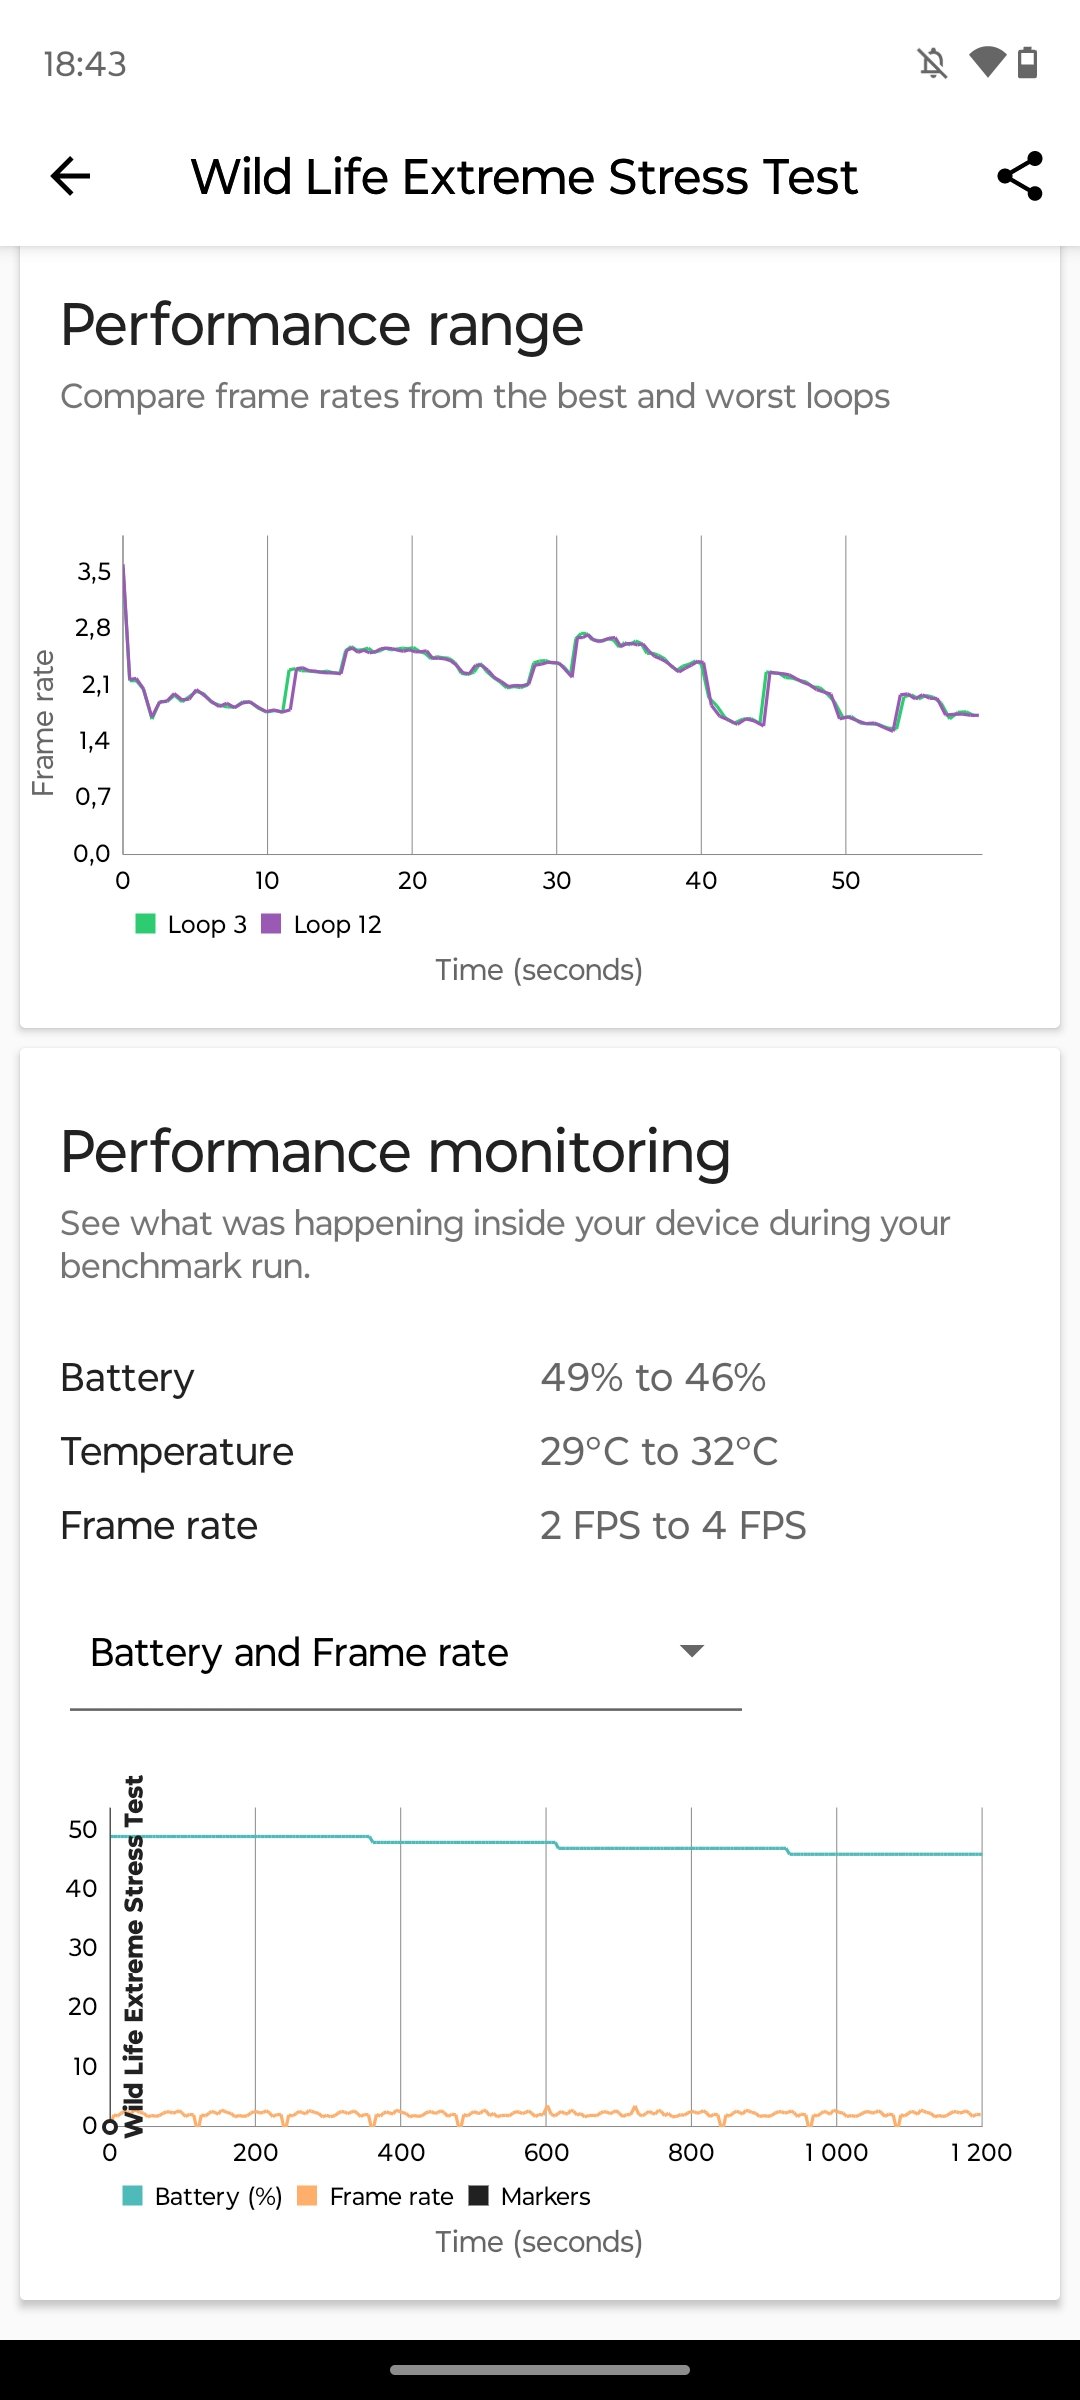Open the share icon in header
The image size is (1080, 2400).
pyautogui.click(x=1020, y=177)
